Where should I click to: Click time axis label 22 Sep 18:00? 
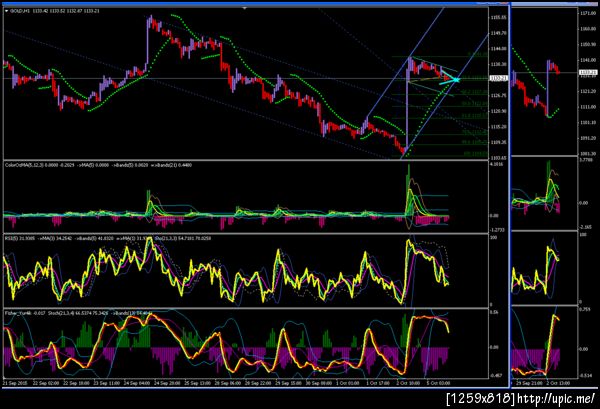tap(76, 383)
